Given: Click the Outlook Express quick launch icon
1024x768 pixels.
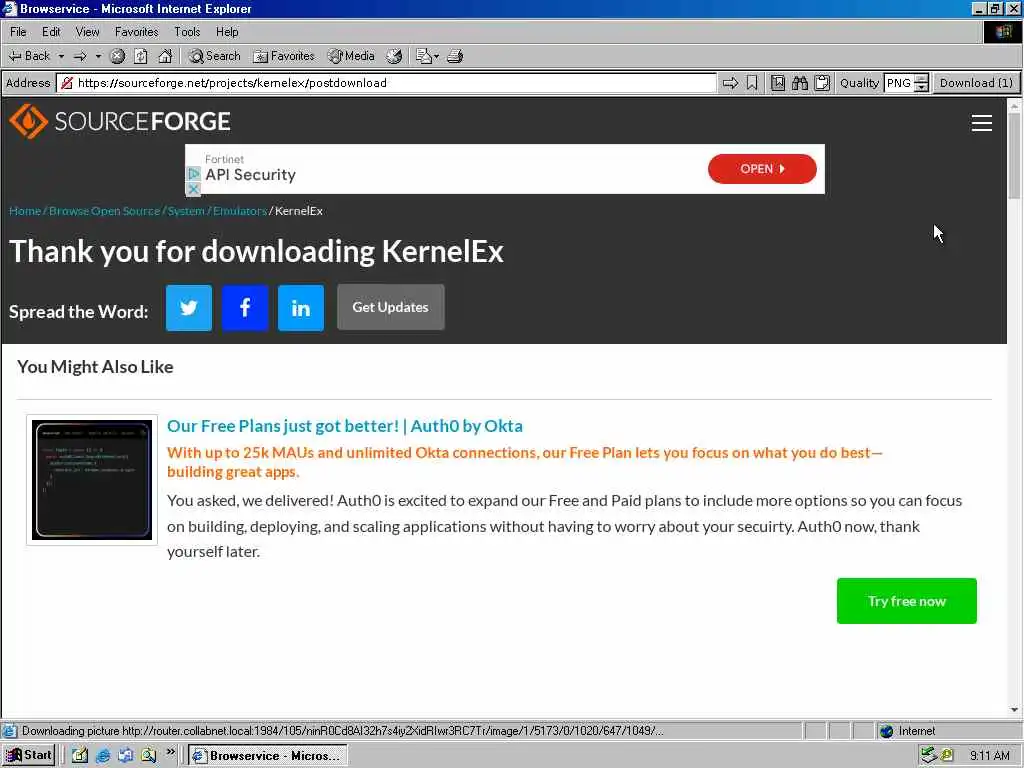Looking at the screenshot, I should point(126,756).
